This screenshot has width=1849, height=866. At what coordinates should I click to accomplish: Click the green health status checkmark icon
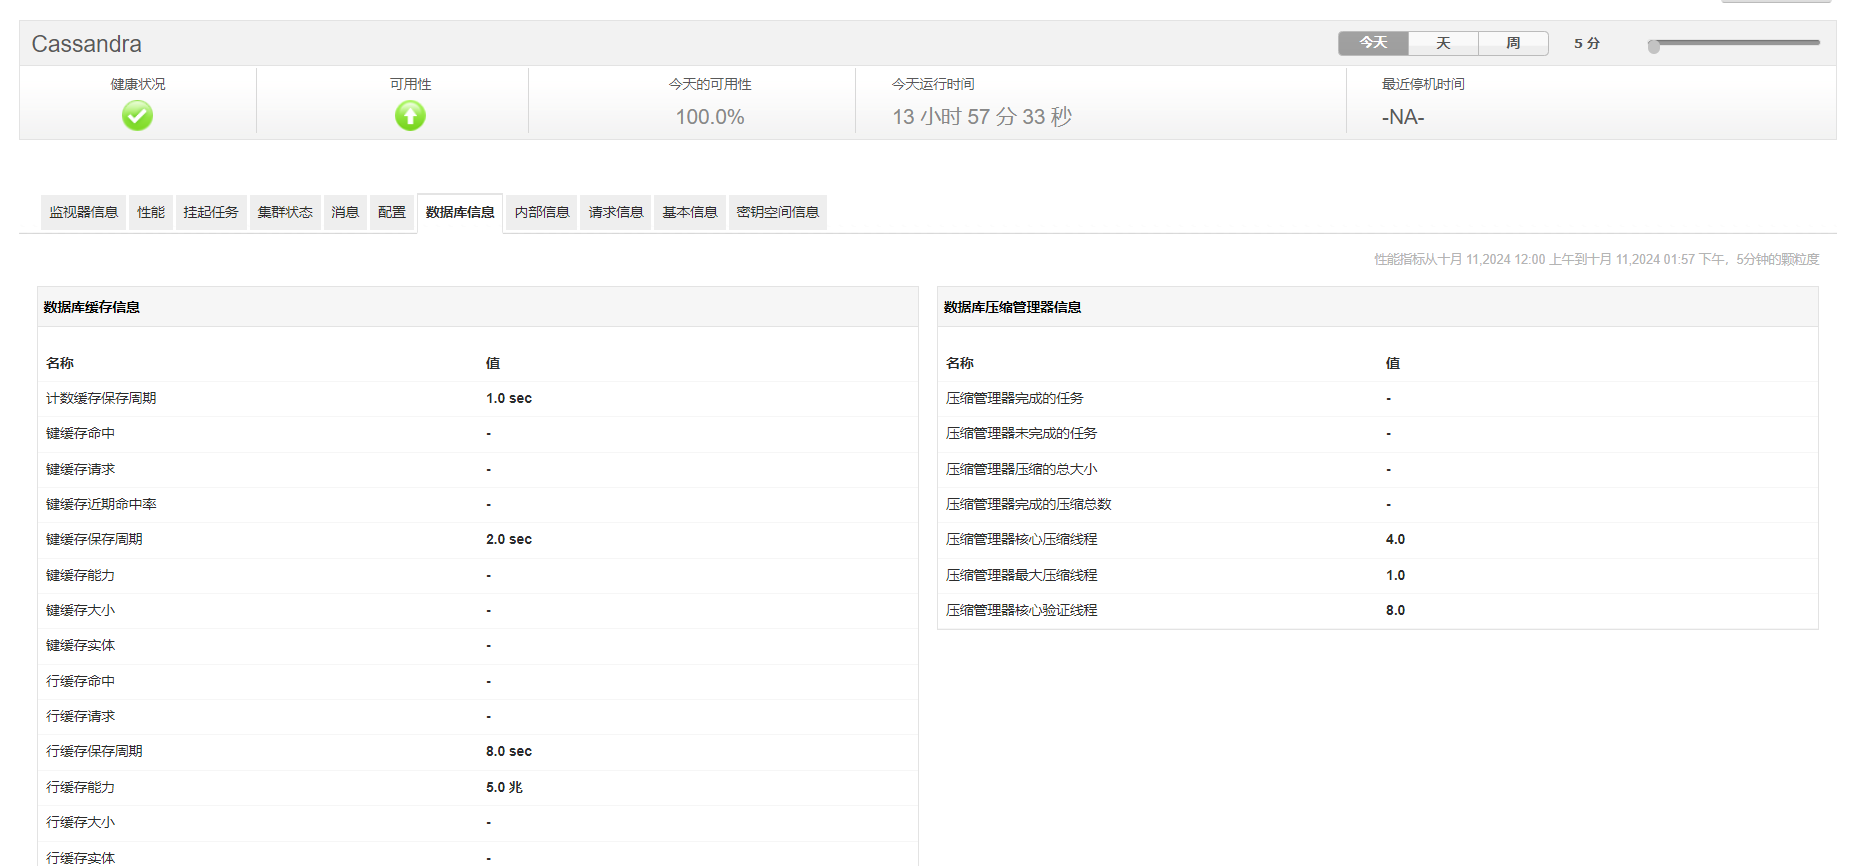click(137, 116)
